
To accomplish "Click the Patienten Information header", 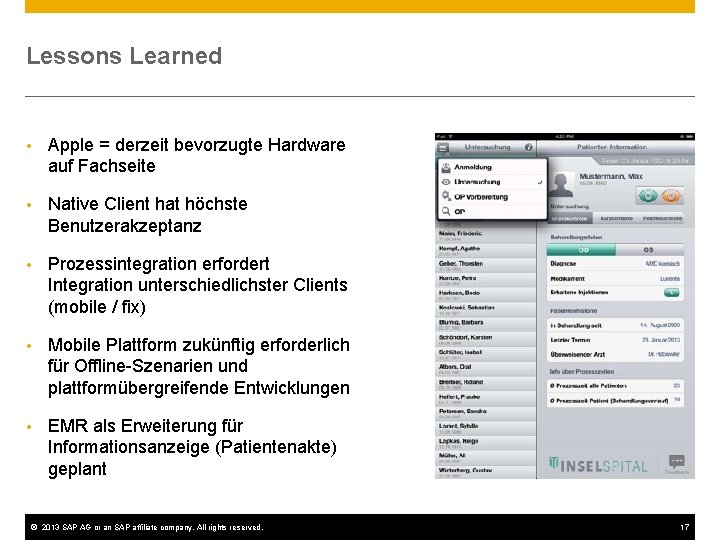I will [612, 147].
